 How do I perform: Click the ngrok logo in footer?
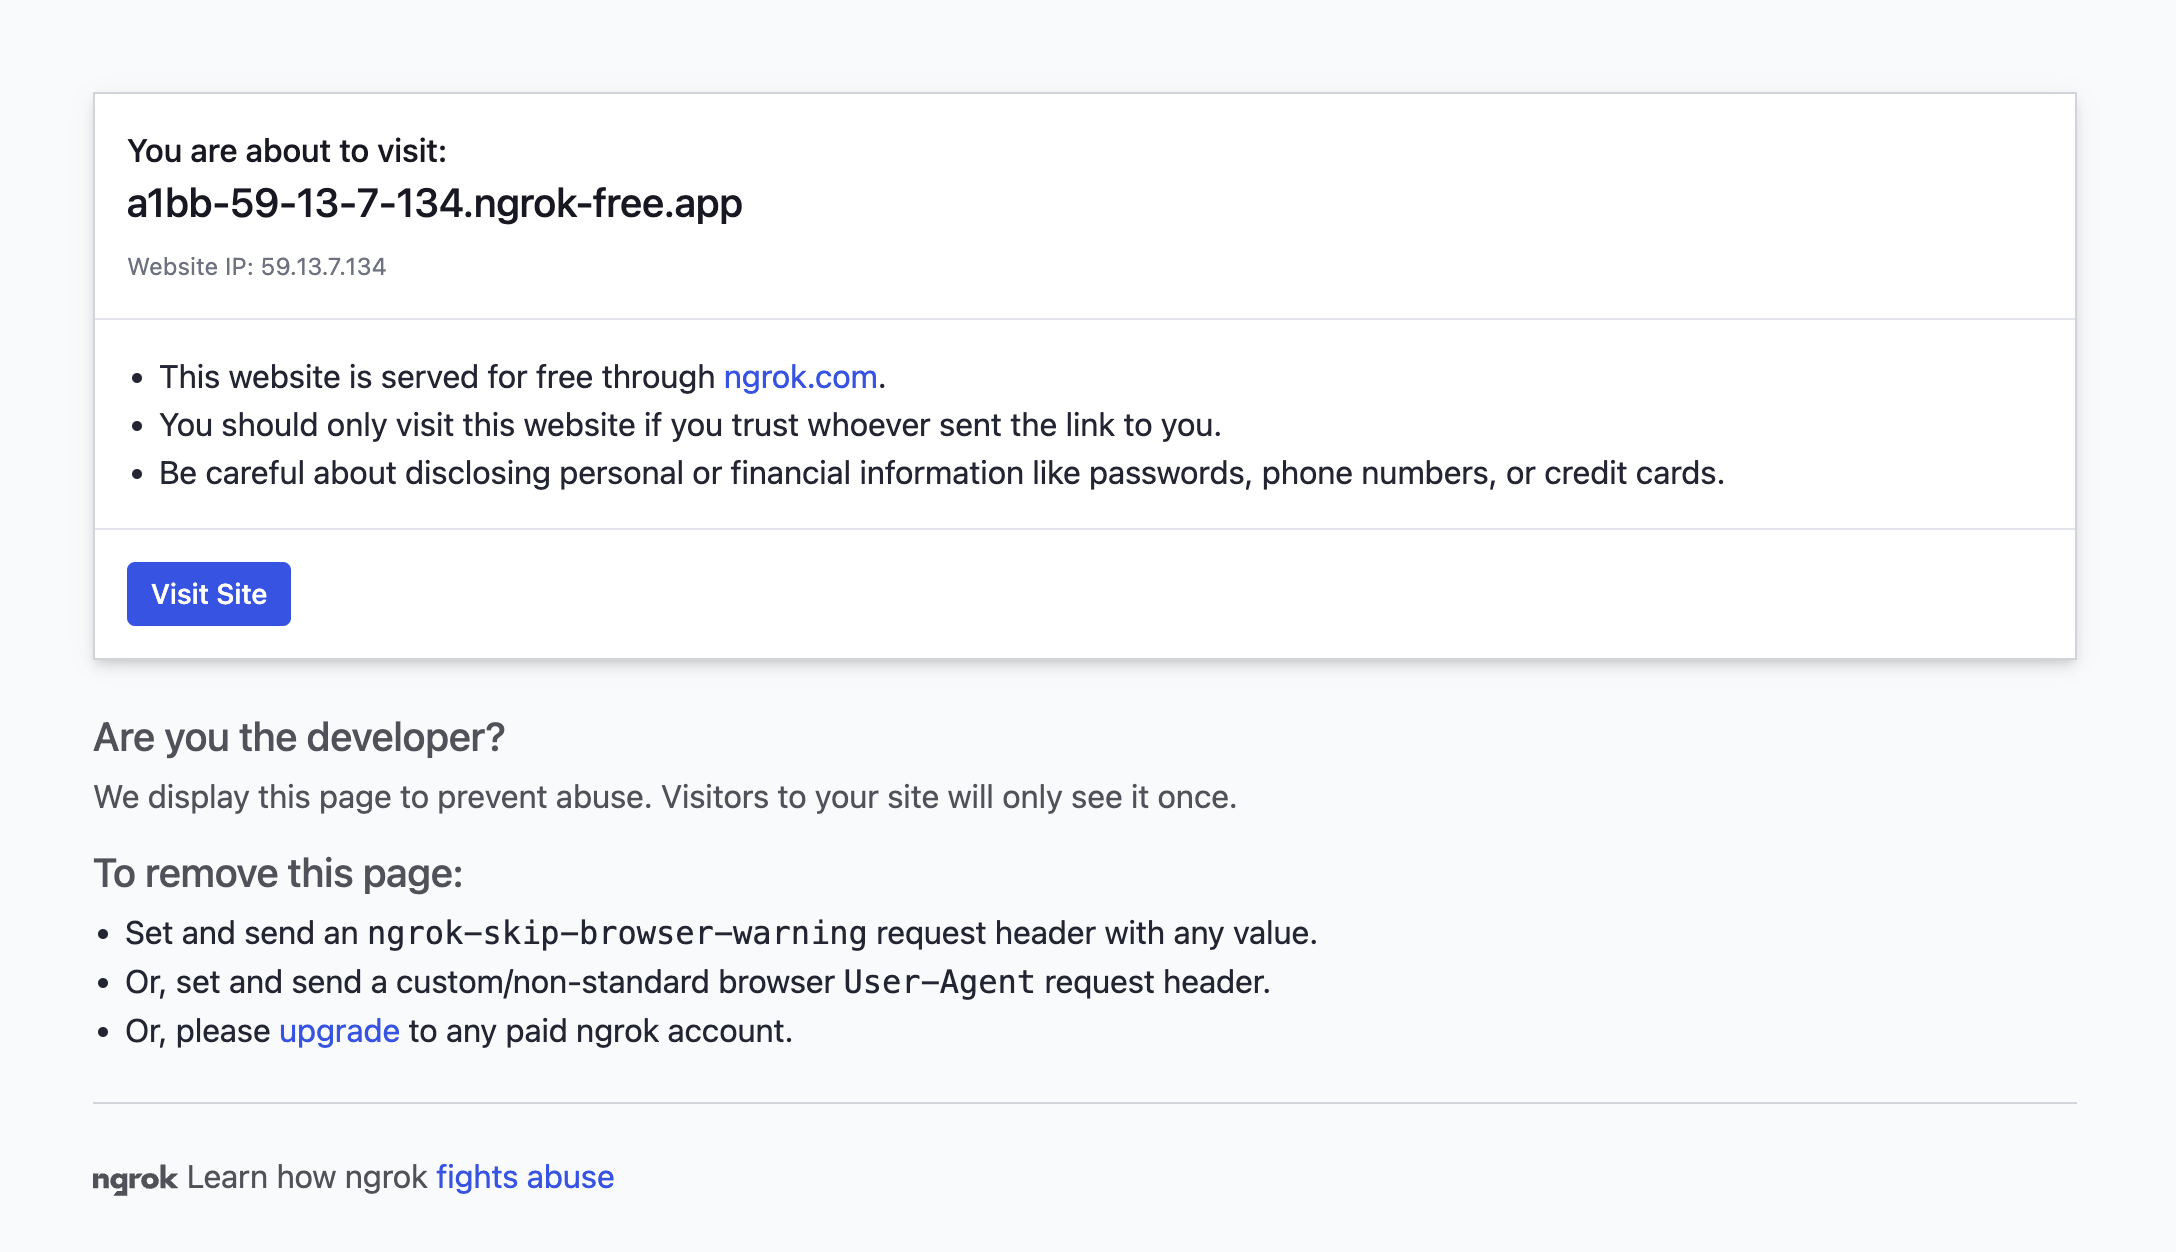pyautogui.click(x=135, y=1179)
